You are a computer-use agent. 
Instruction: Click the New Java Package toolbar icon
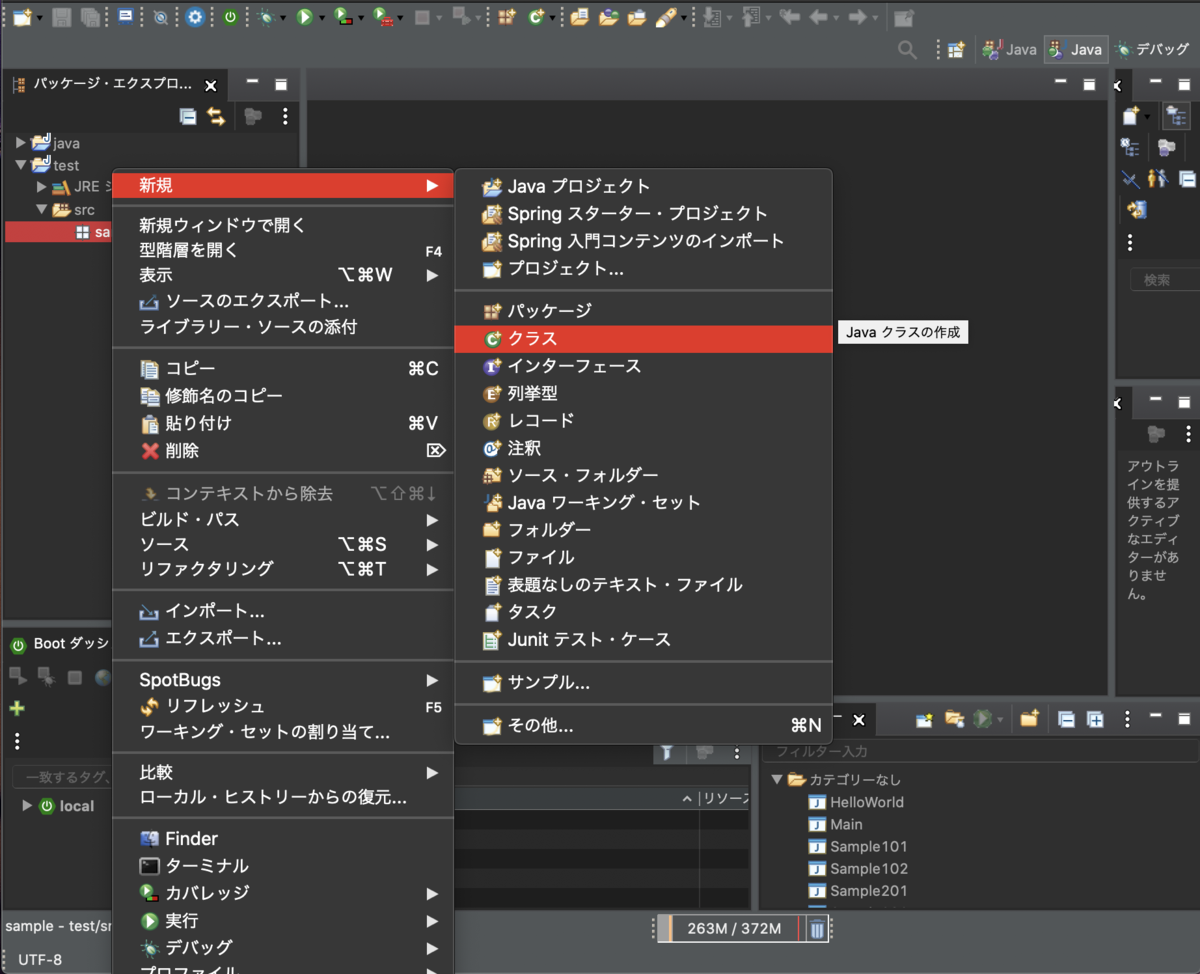point(508,17)
